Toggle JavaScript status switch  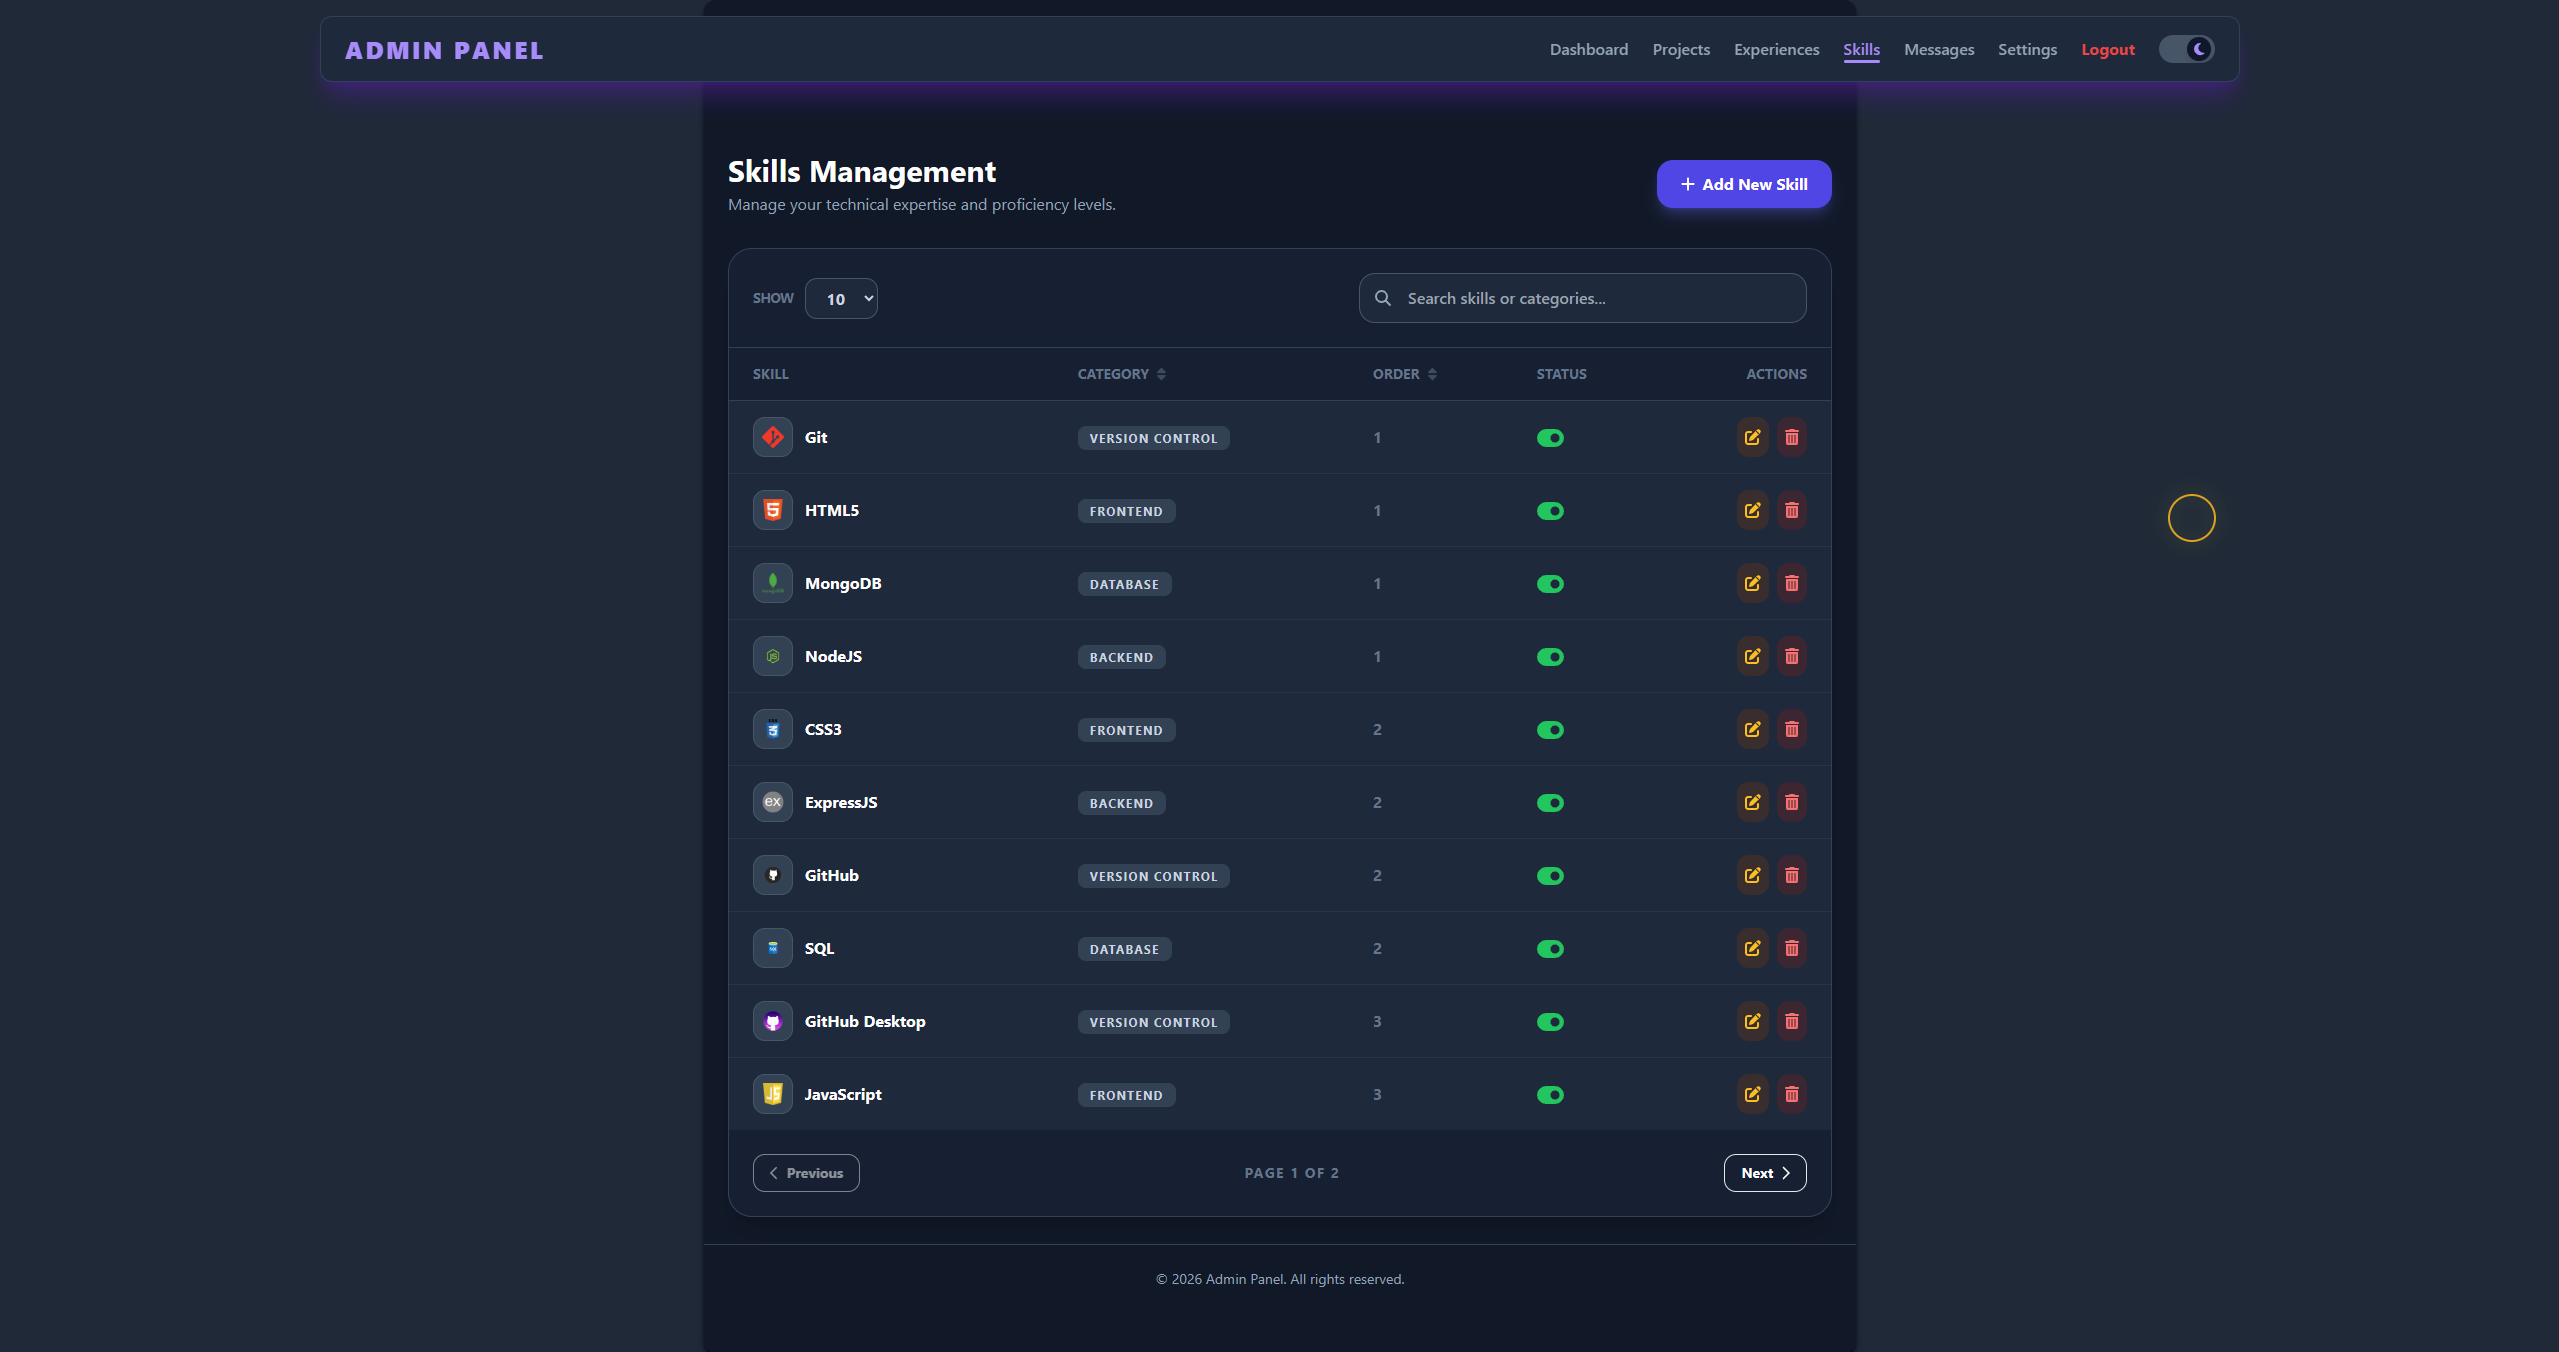coord(1550,1095)
